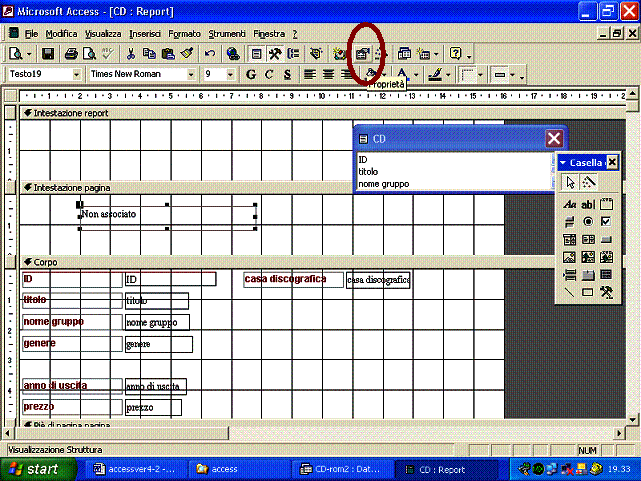Apply the line color pen button

click(435, 74)
